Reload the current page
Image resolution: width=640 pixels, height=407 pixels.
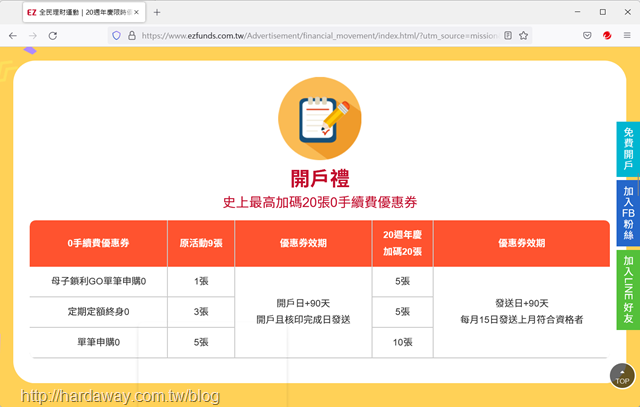[x=53, y=36]
